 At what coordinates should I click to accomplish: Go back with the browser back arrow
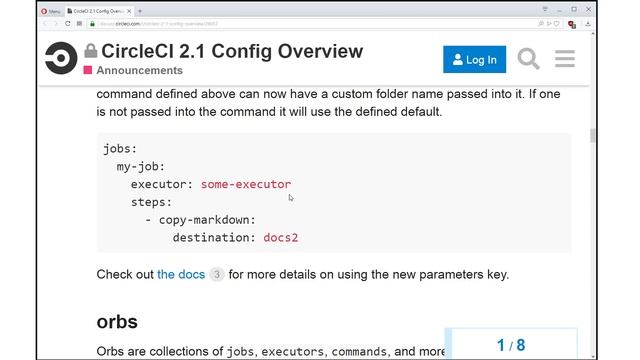point(44,24)
